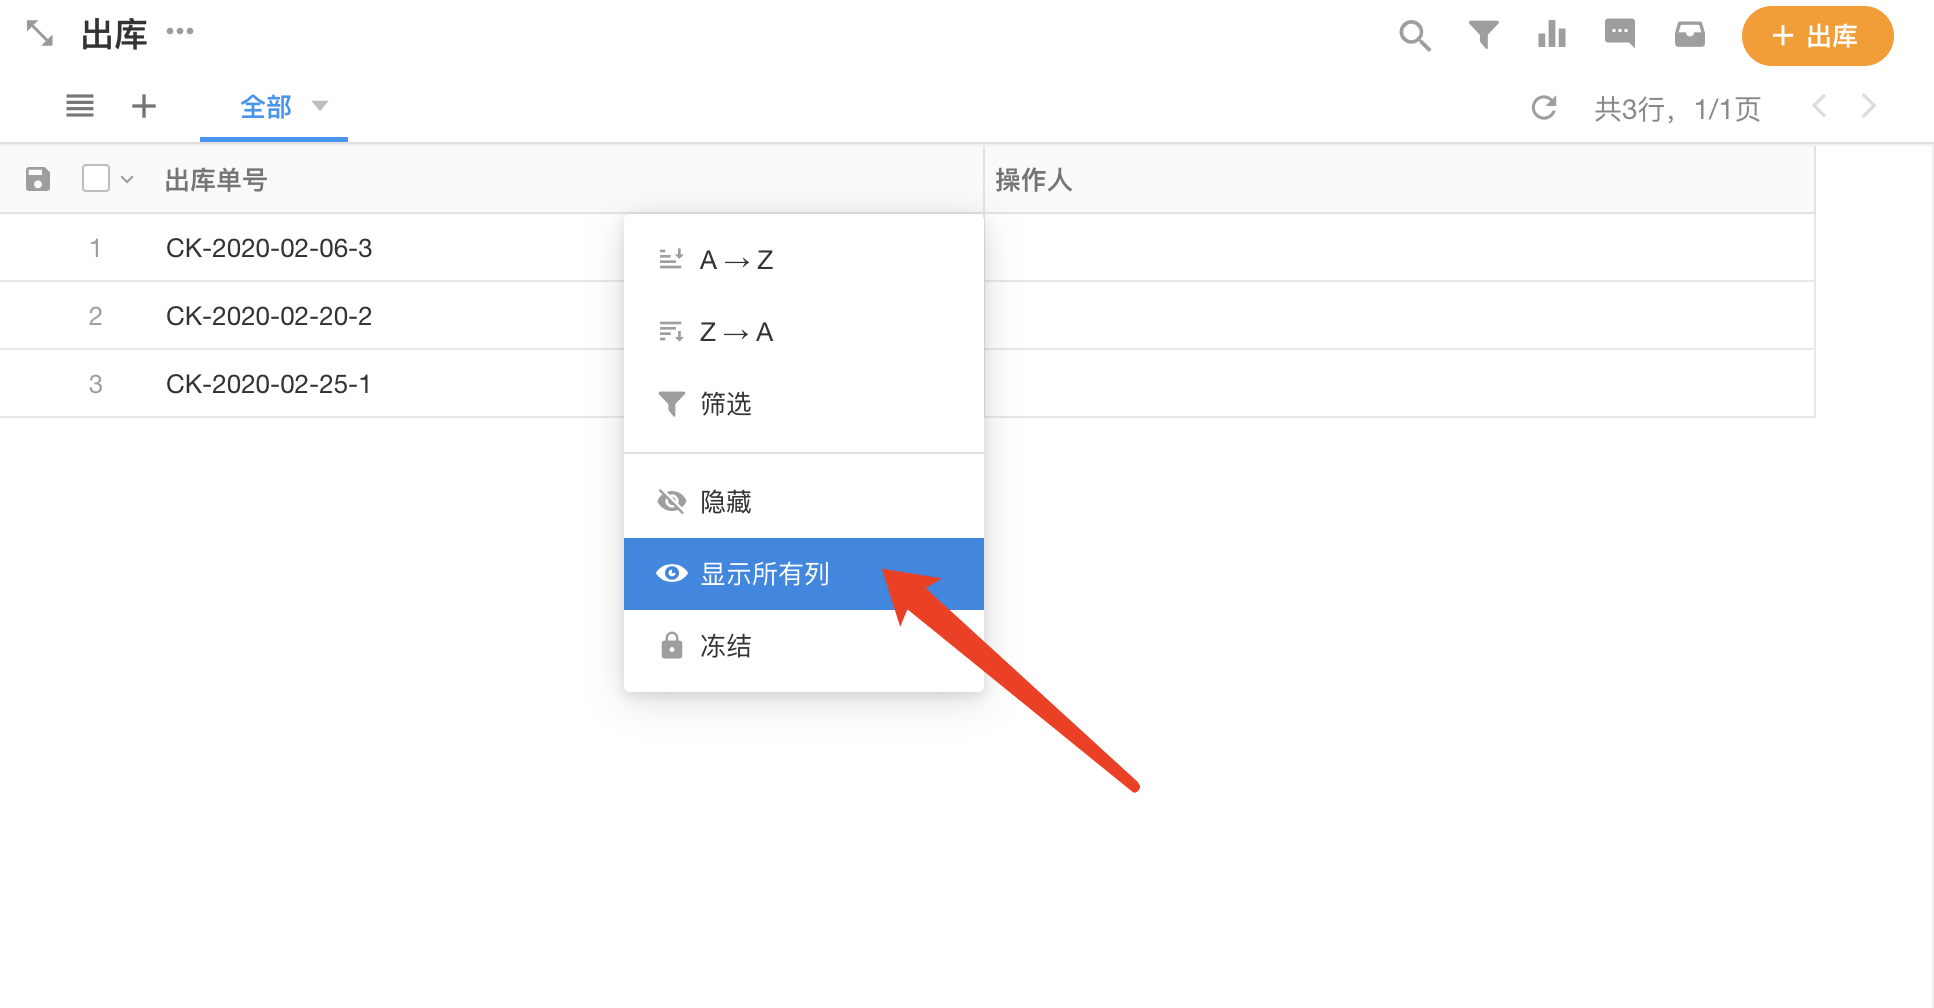Sort descending with Z→A menu item
This screenshot has height=1008, width=1934.
(804, 332)
